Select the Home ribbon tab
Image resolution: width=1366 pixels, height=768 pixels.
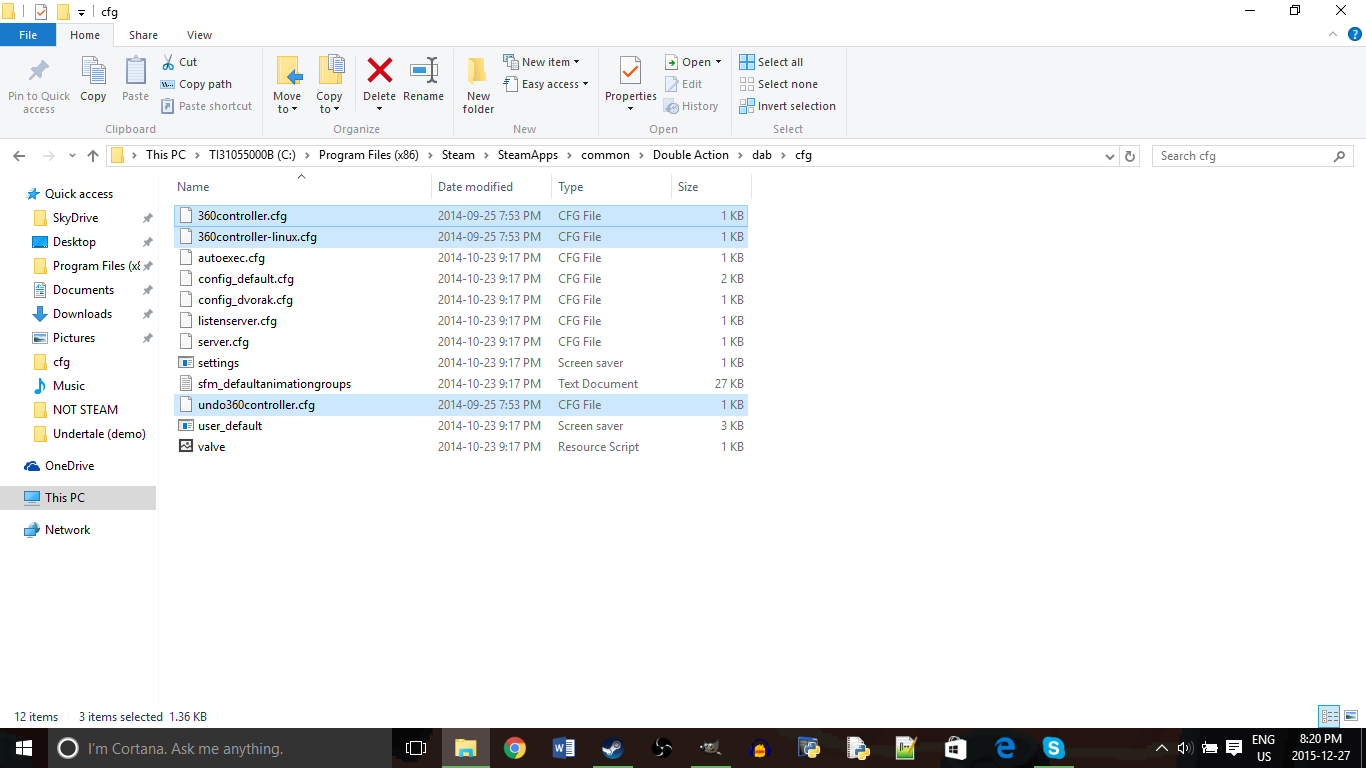pyautogui.click(x=85, y=35)
